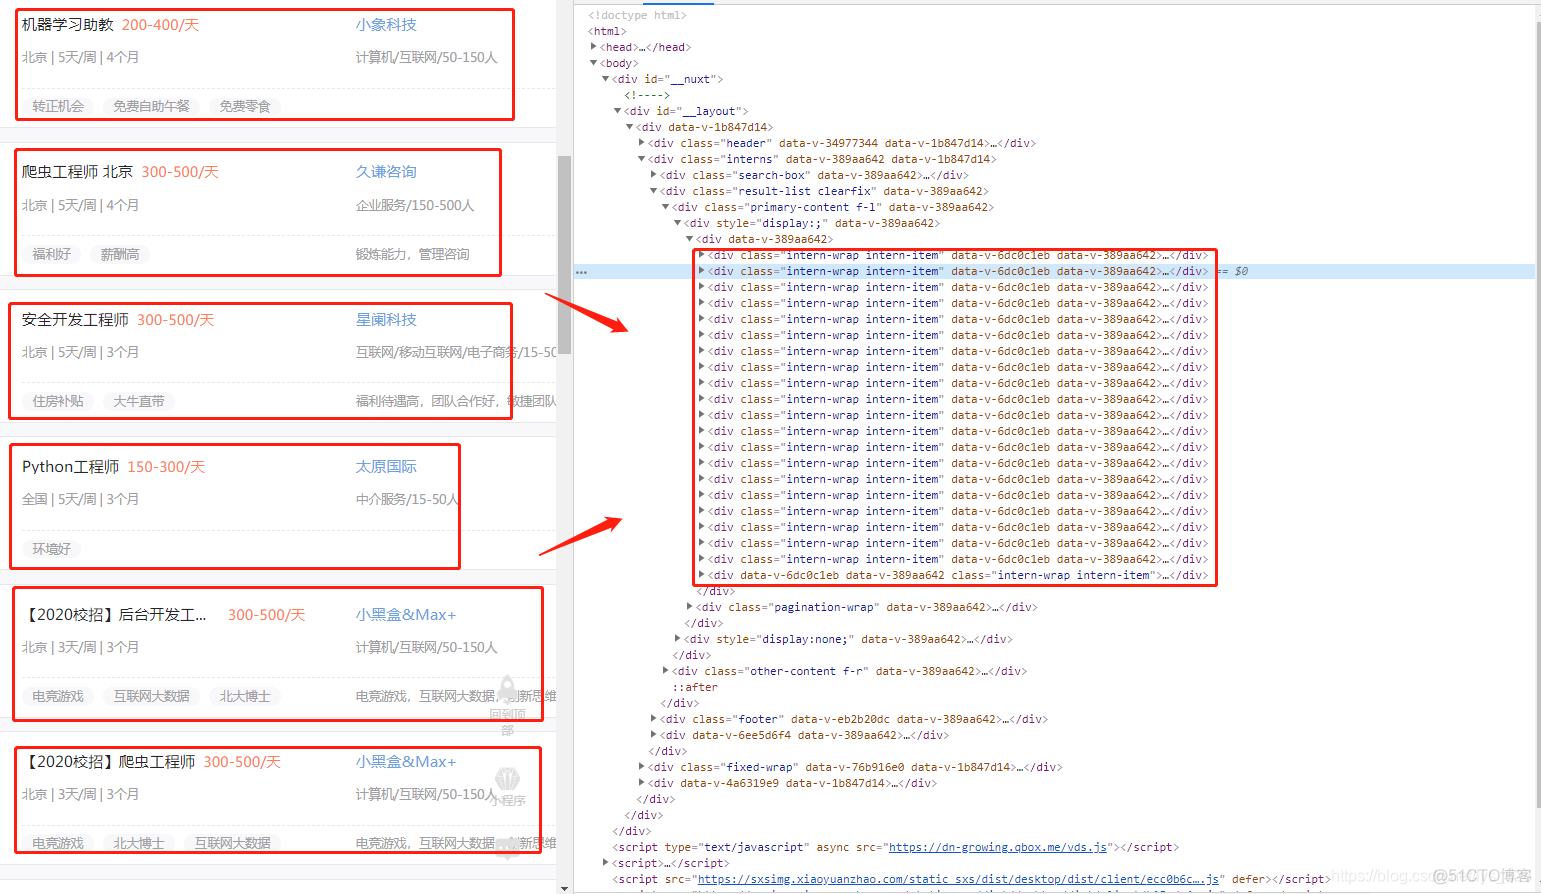This screenshot has width=1541, height=894.
Task: Open the vds.js script source link
Action: (x=998, y=847)
